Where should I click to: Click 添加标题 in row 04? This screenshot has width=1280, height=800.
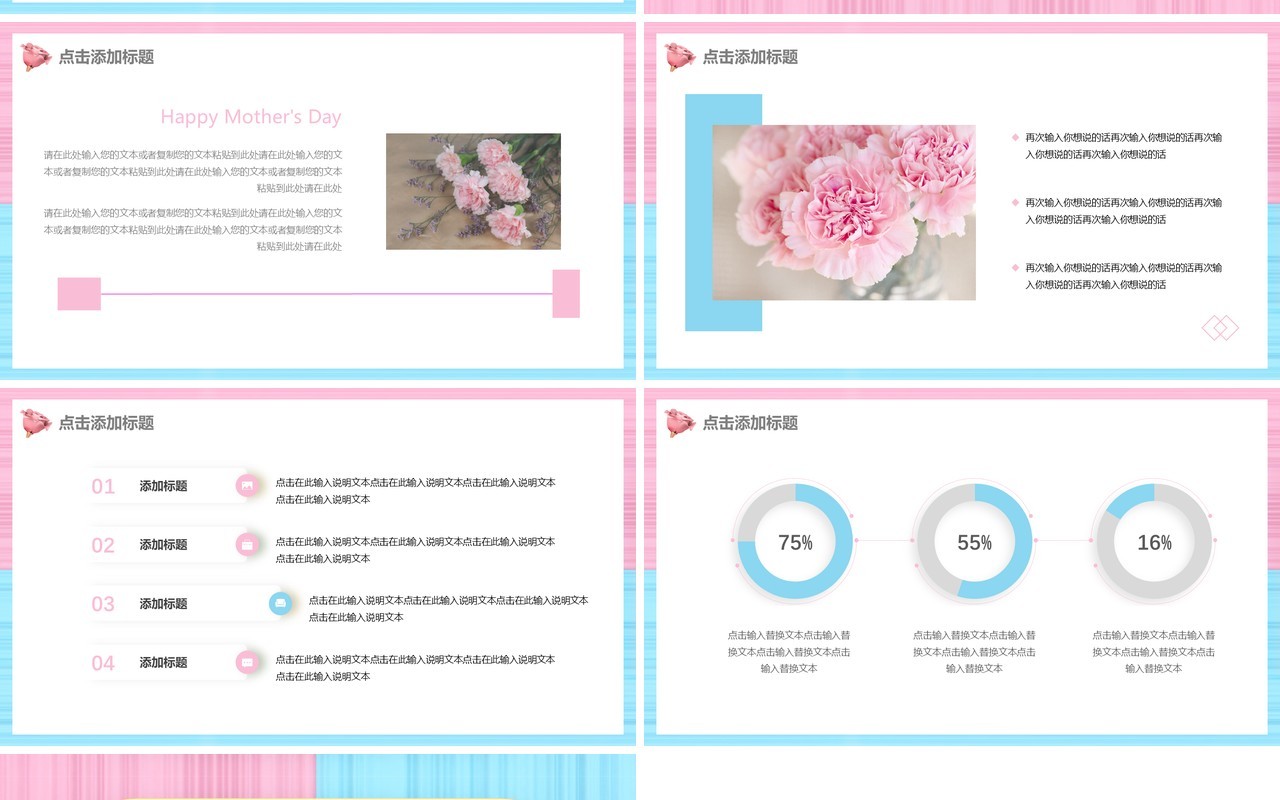tap(164, 662)
